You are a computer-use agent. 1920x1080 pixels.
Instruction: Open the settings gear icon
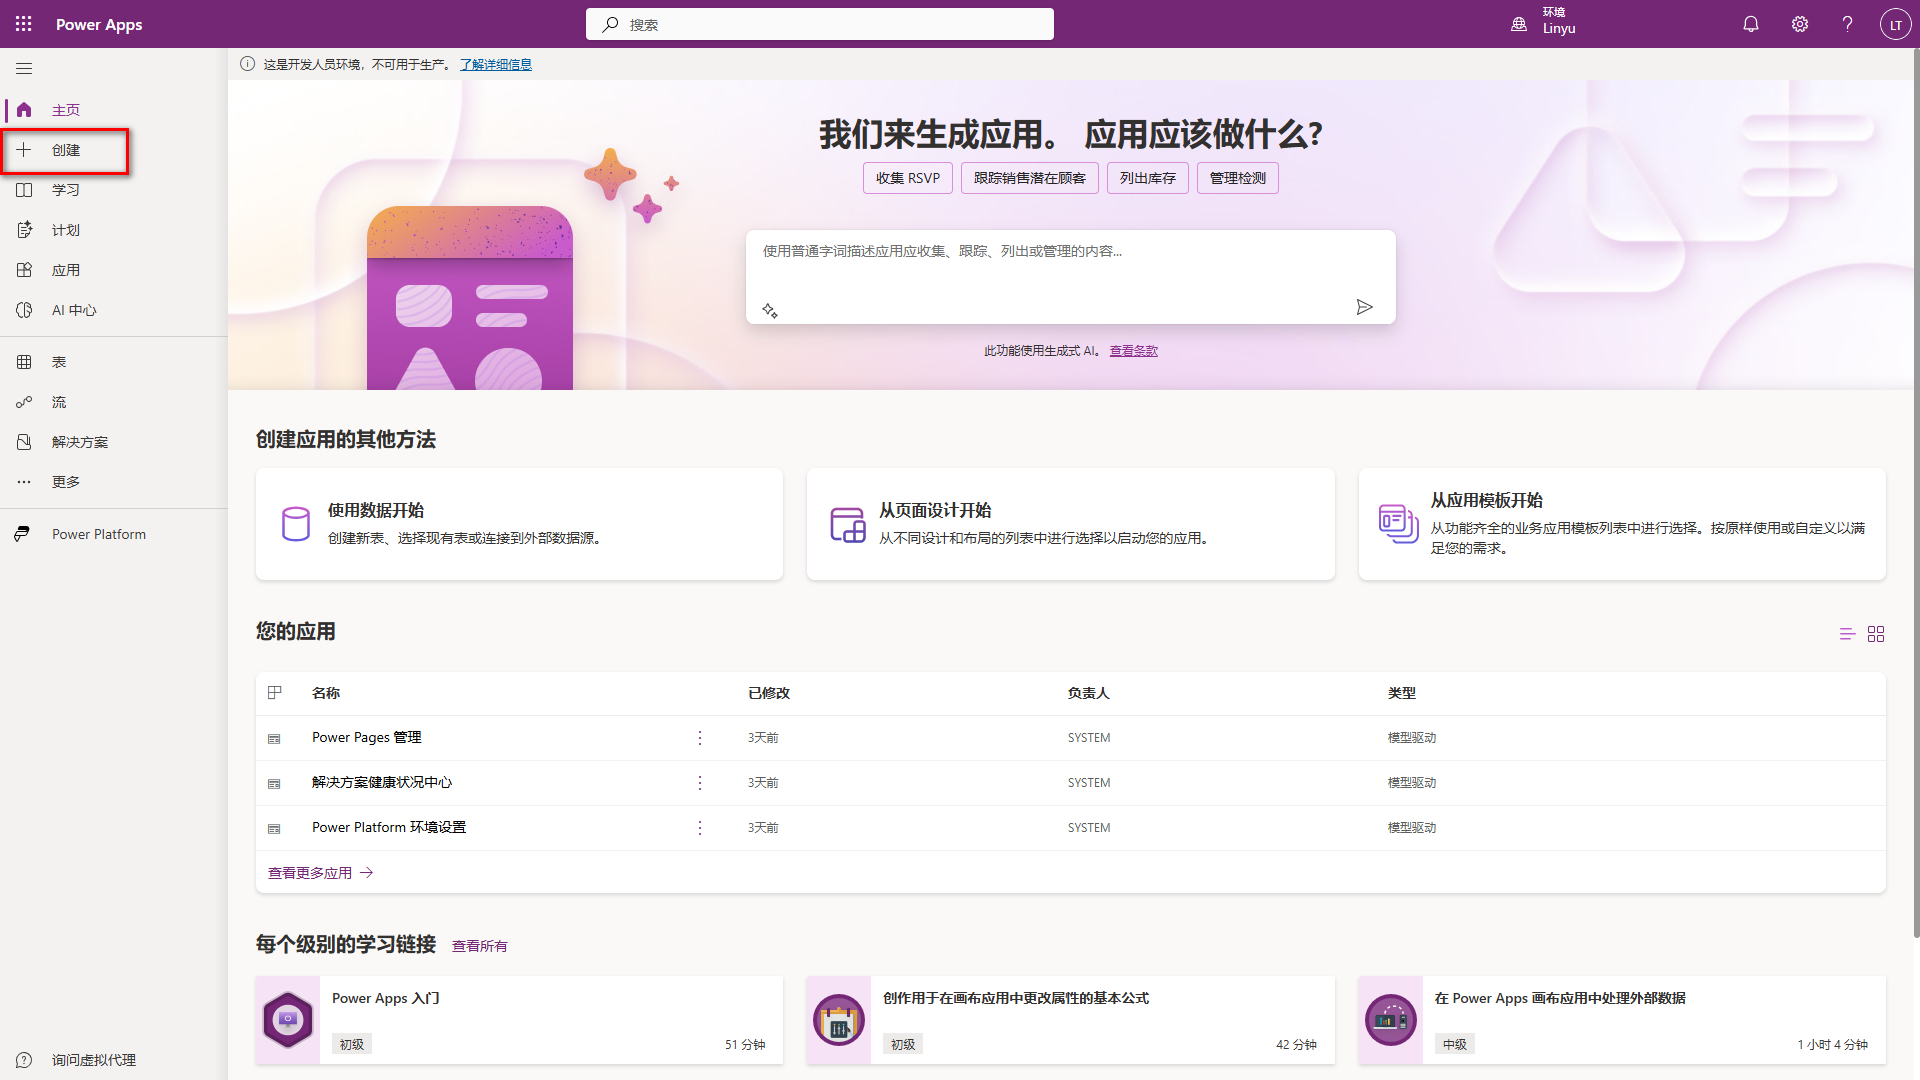click(x=1799, y=24)
